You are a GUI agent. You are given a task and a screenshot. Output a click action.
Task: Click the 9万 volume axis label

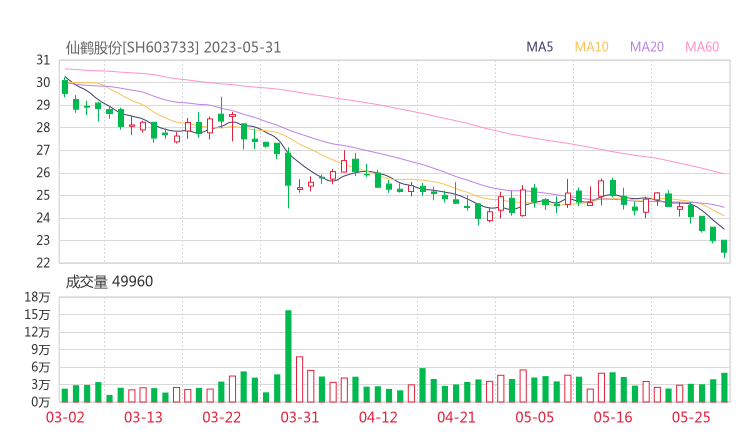click(x=41, y=349)
